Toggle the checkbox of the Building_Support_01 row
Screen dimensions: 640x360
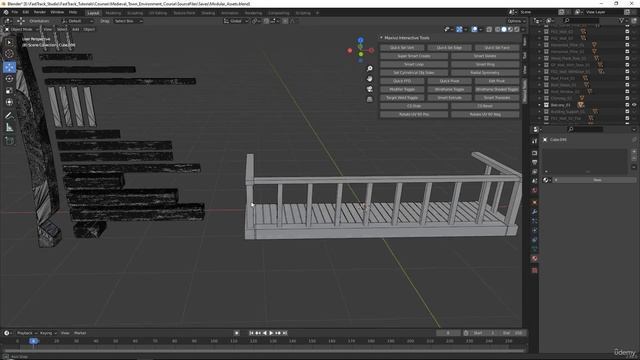click(627, 111)
